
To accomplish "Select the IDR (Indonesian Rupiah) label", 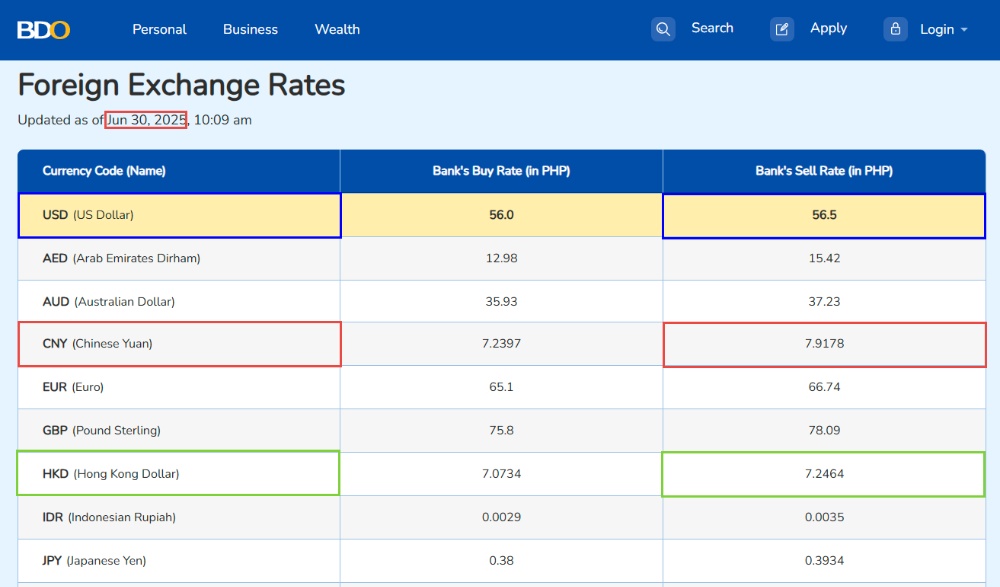I will click(109, 517).
